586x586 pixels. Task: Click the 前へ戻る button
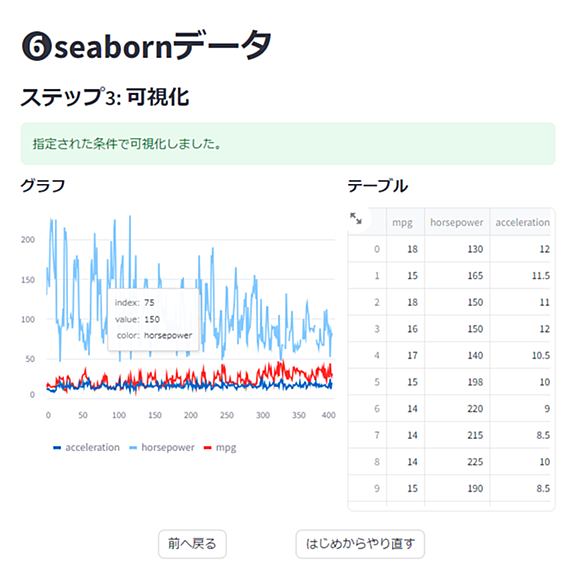(192, 544)
